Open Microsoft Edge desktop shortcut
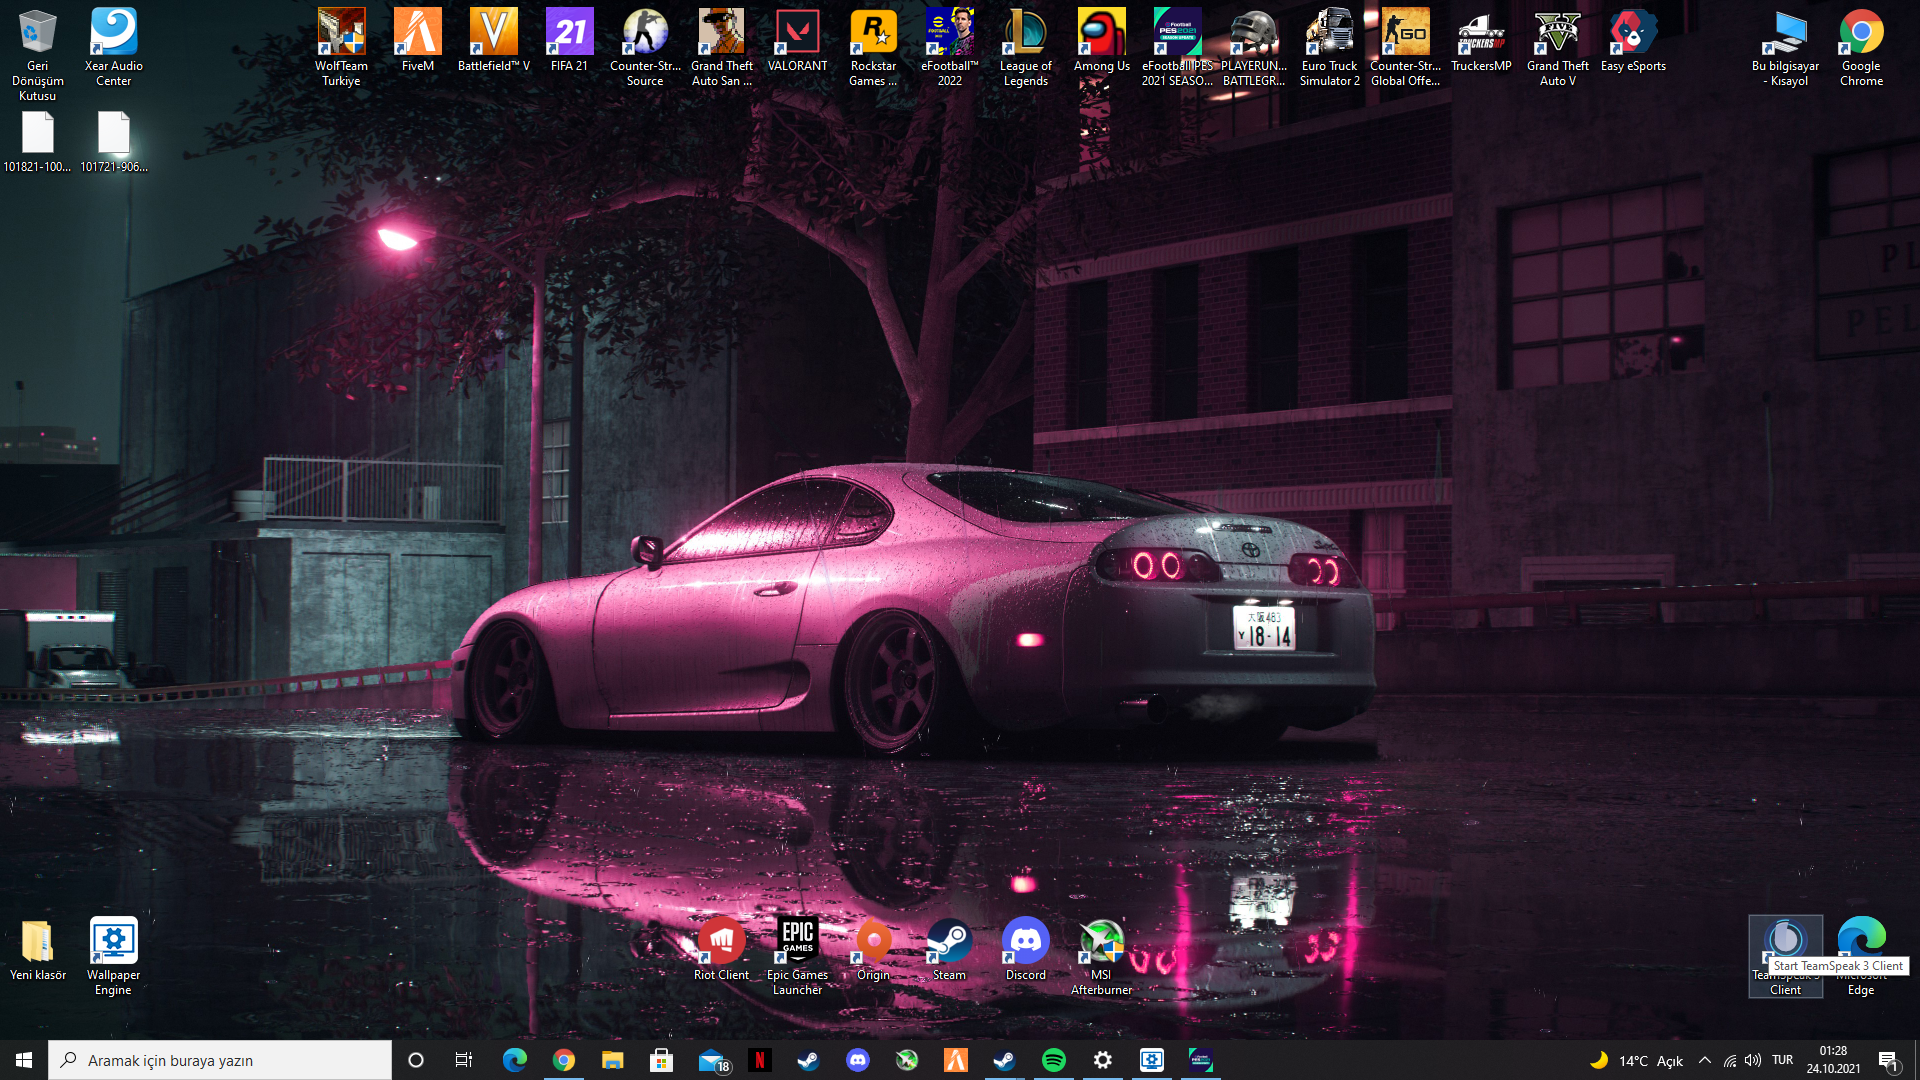 [x=1861, y=956]
